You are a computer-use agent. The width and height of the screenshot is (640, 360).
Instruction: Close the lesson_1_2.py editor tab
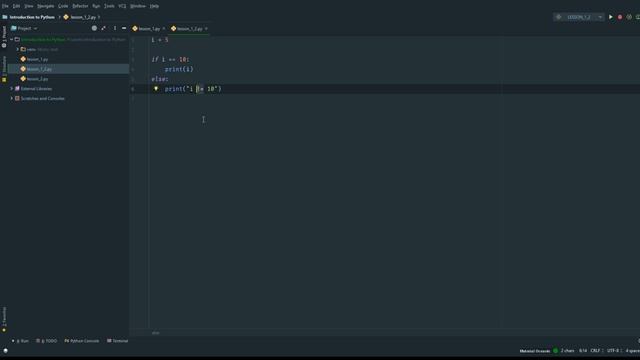206,29
